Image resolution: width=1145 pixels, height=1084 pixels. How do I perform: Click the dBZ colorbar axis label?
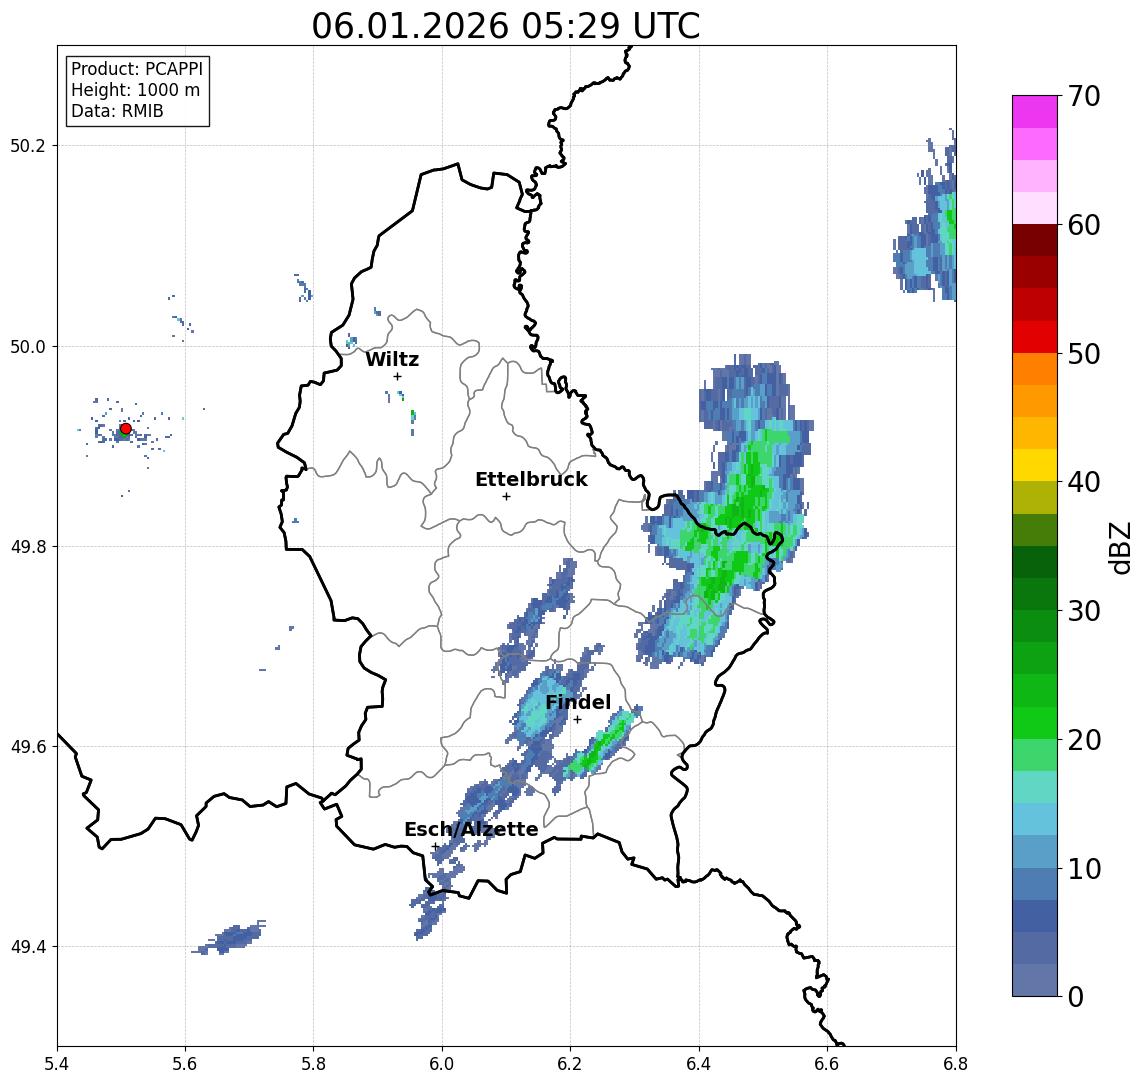pyautogui.click(x=1119, y=546)
